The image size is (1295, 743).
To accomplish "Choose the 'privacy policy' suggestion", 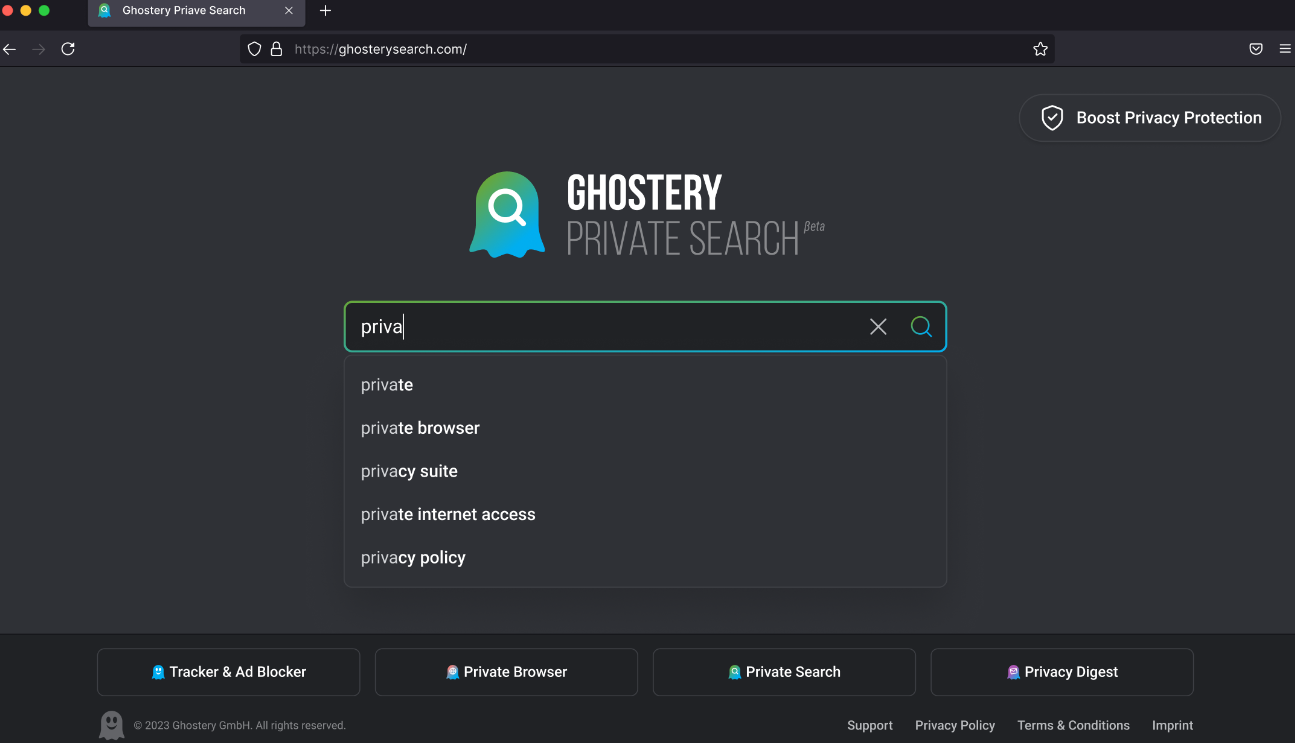I will [645, 557].
